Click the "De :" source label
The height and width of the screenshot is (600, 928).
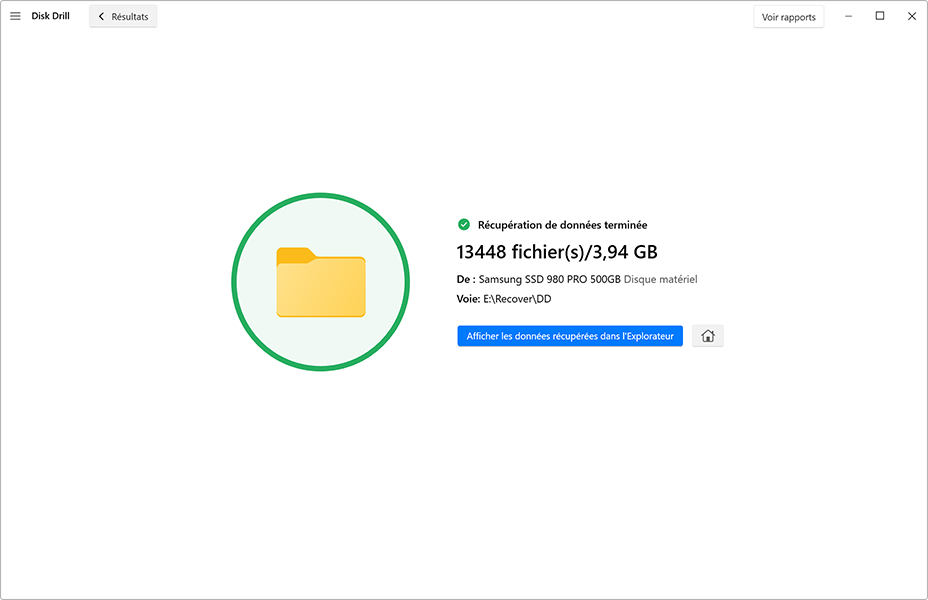point(466,279)
